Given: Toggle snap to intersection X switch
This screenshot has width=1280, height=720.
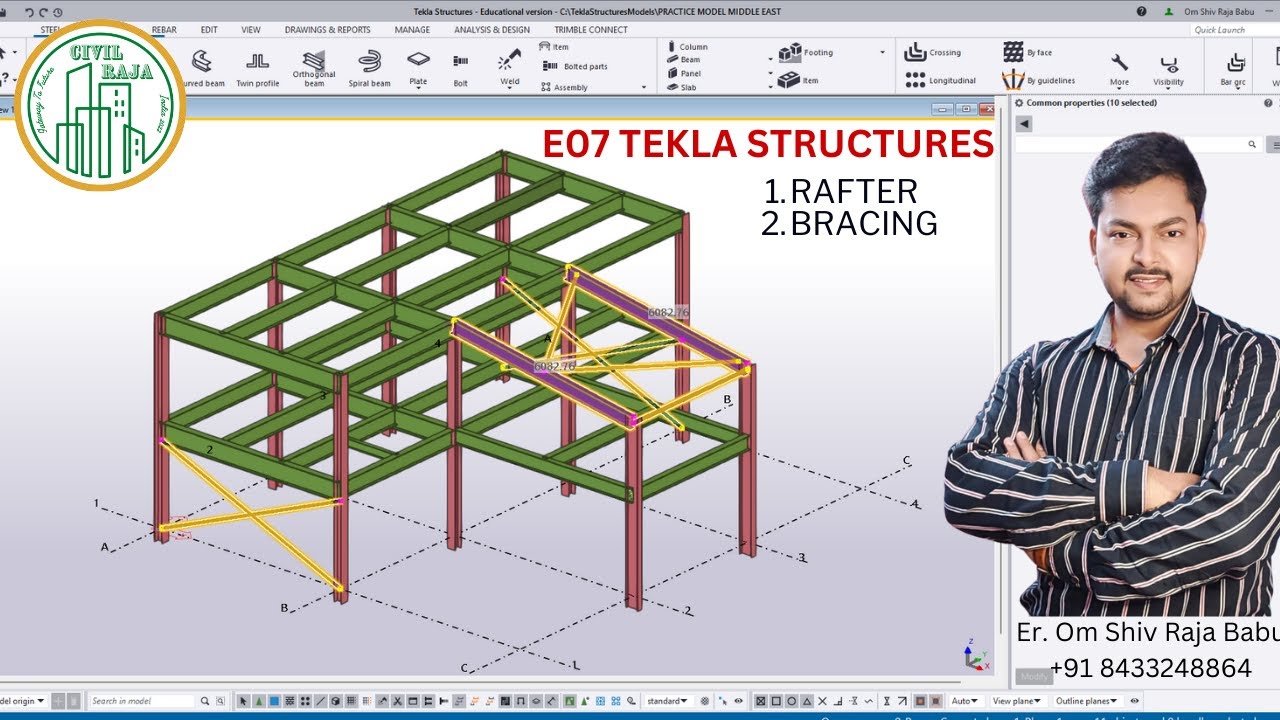Looking at the screenshot, I should pyautogui.click(x=822, y=701).
